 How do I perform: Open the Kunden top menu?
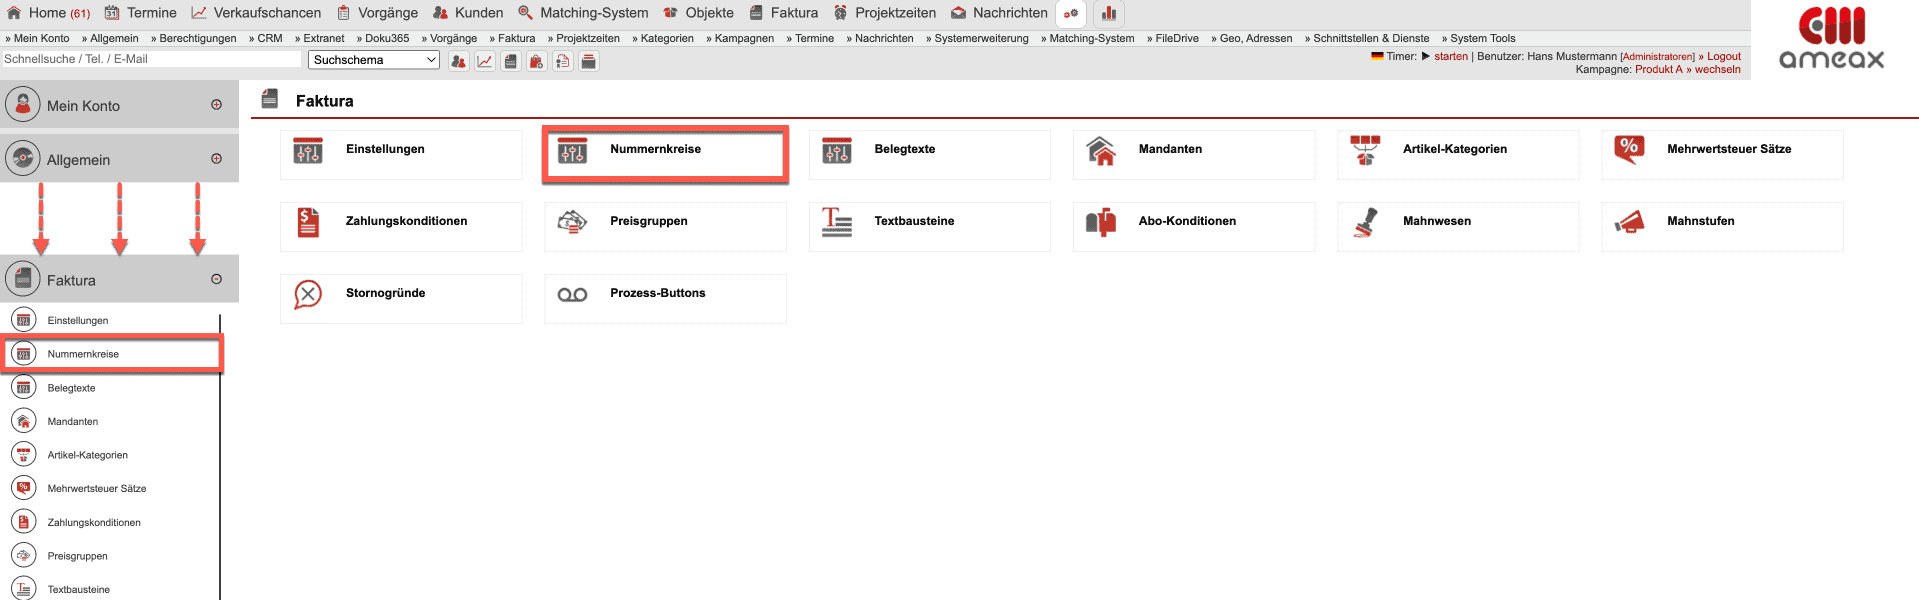[x=468, y=13]
